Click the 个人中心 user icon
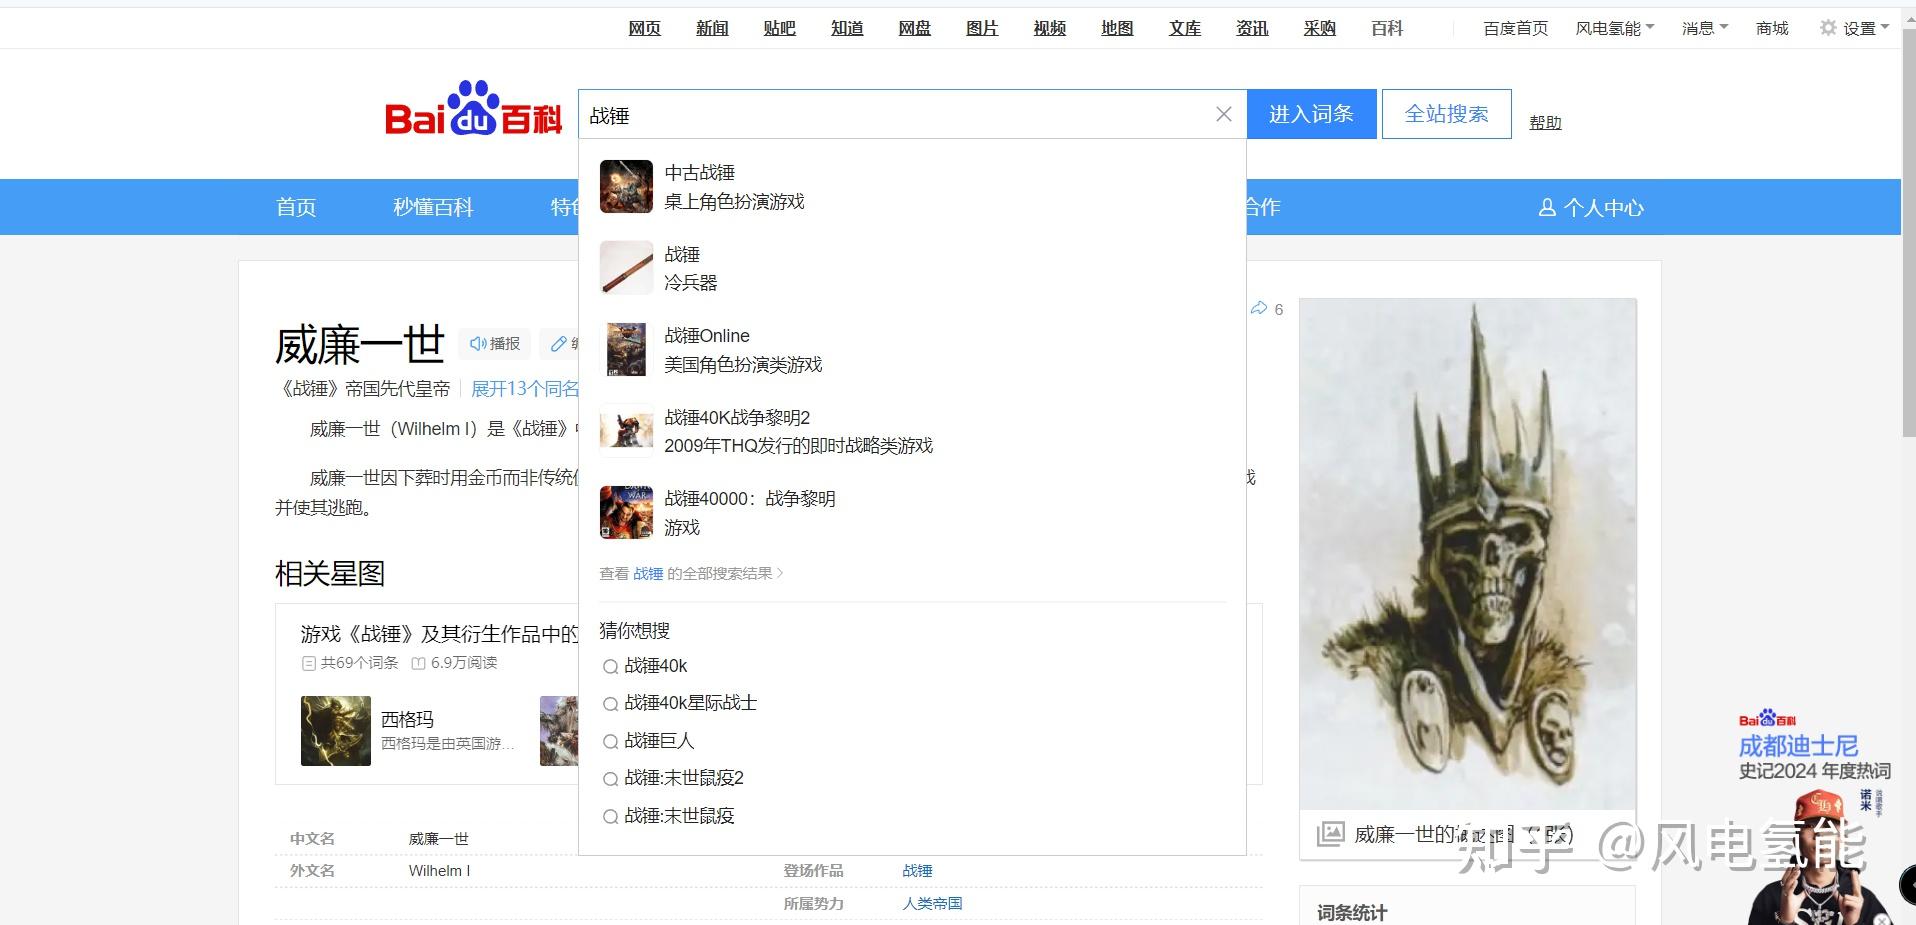 1547,207
